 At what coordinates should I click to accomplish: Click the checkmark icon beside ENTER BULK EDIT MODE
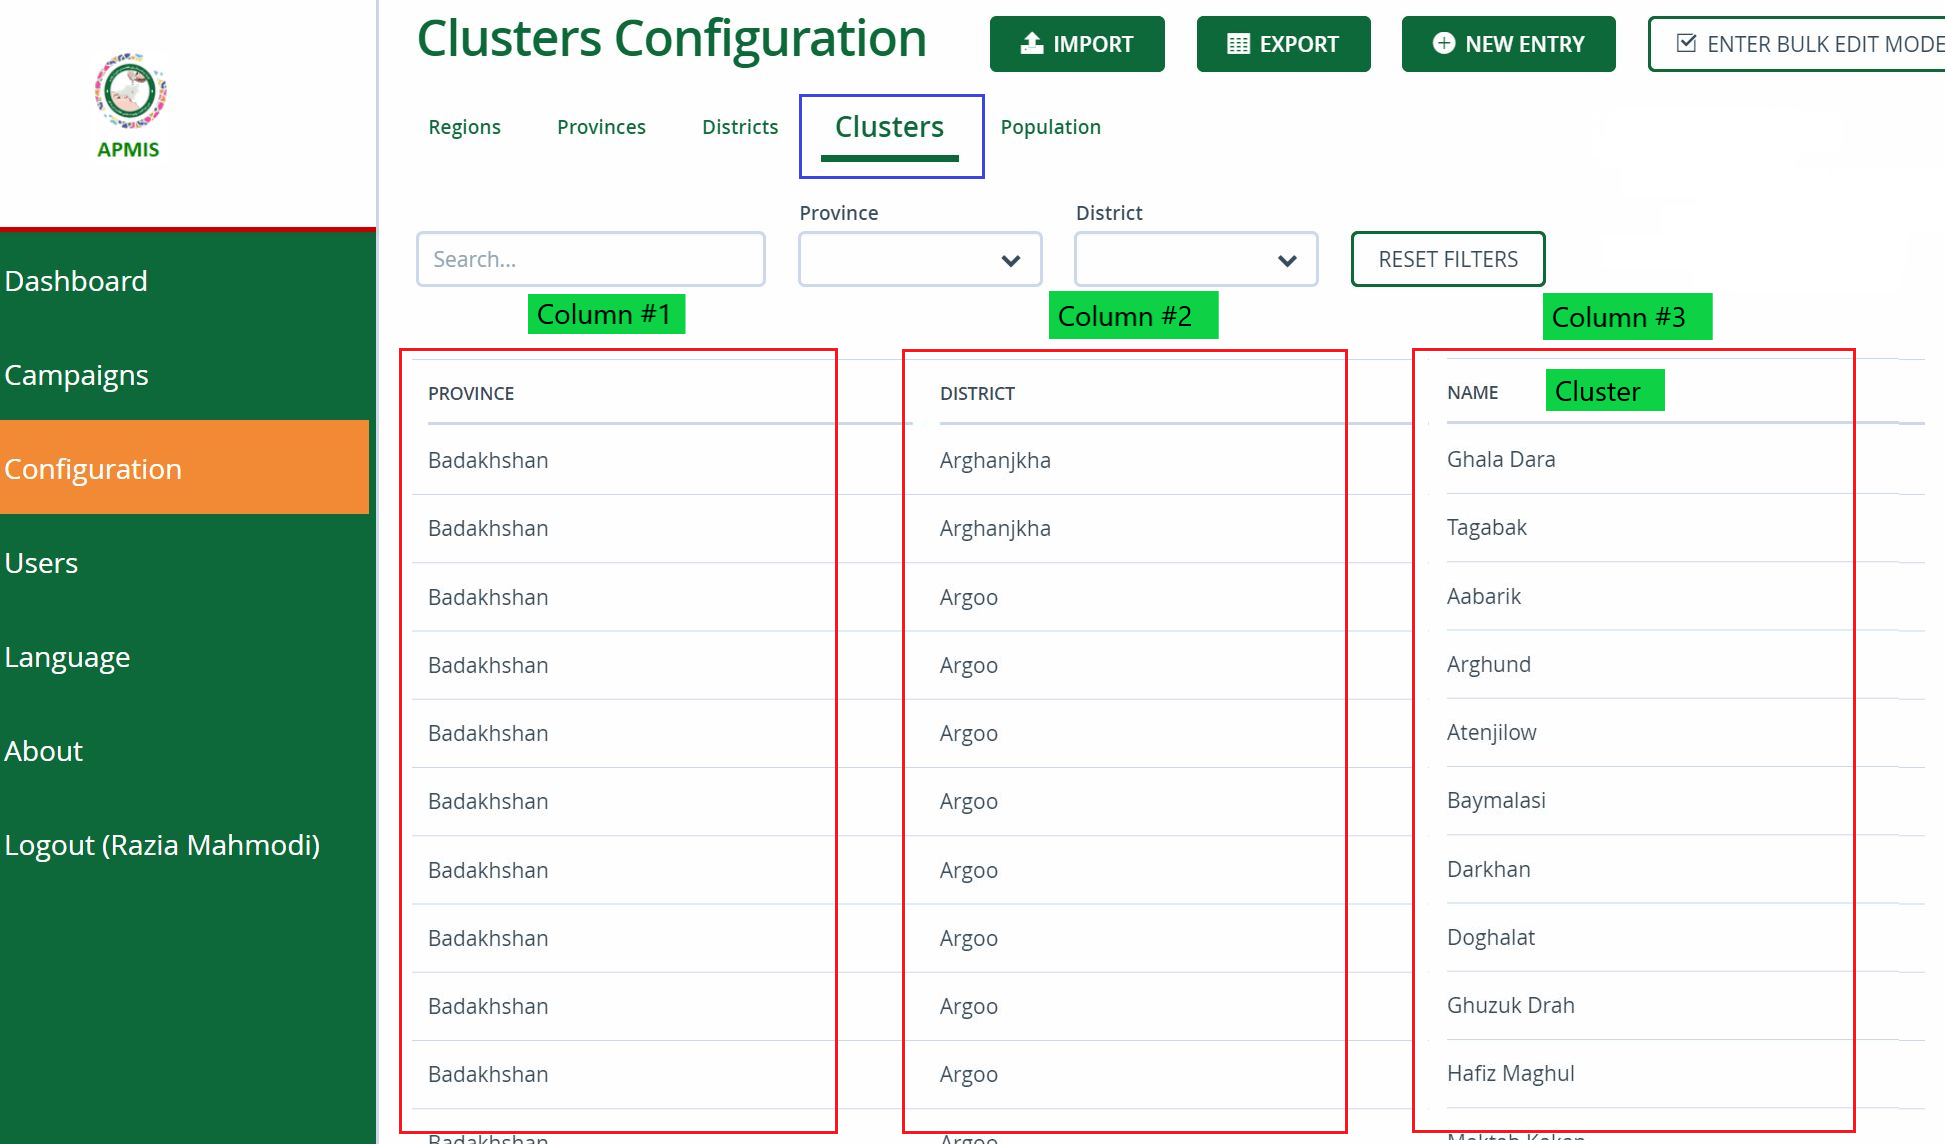[x=1686, y=43]
